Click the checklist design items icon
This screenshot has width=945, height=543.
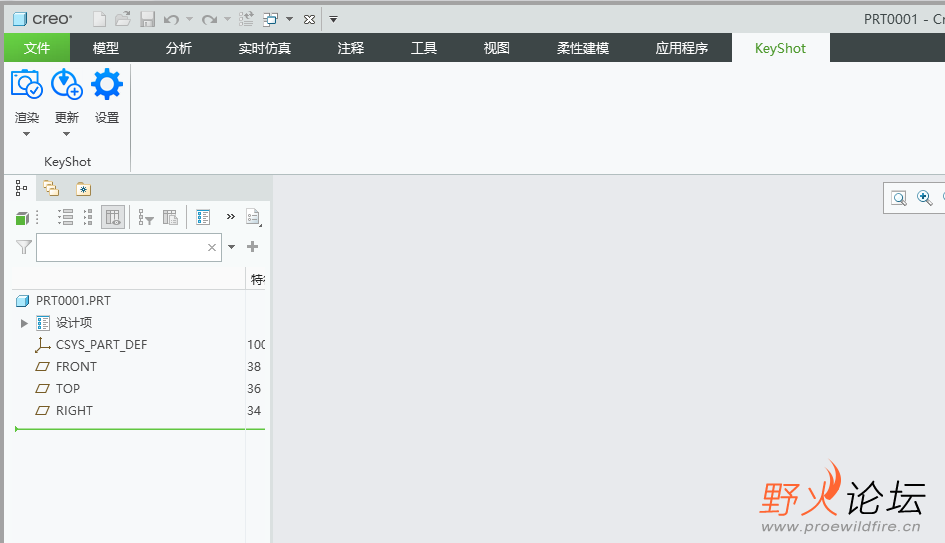click(203, 217)
